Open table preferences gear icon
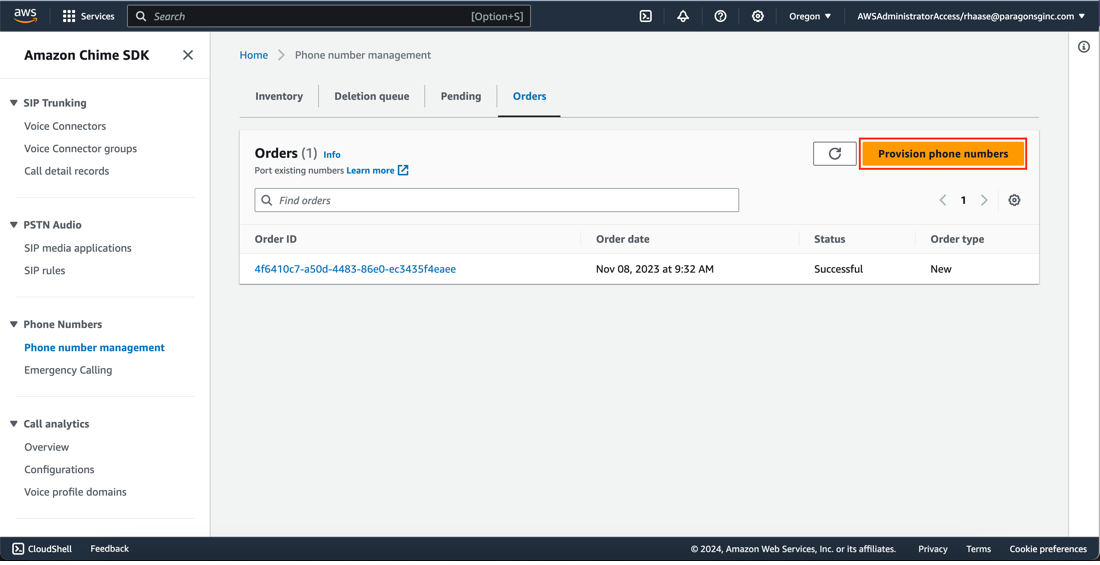This screenshot has width=1100, height=565. (1014, 200)
